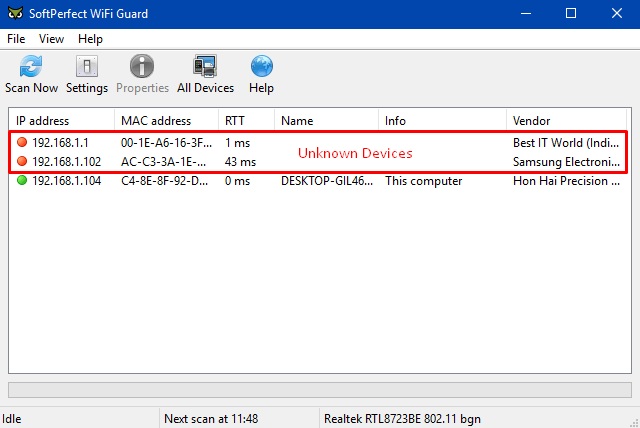Select the 192.168.1.1 IP address cell
The image size is (640, 428).
(x=60, y=143)
